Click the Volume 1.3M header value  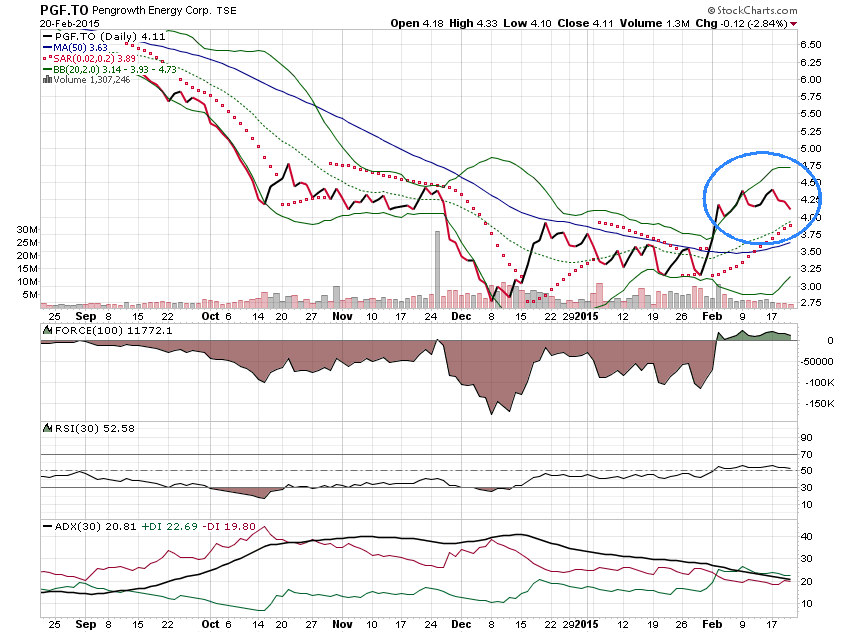click(x=654, y=23)
